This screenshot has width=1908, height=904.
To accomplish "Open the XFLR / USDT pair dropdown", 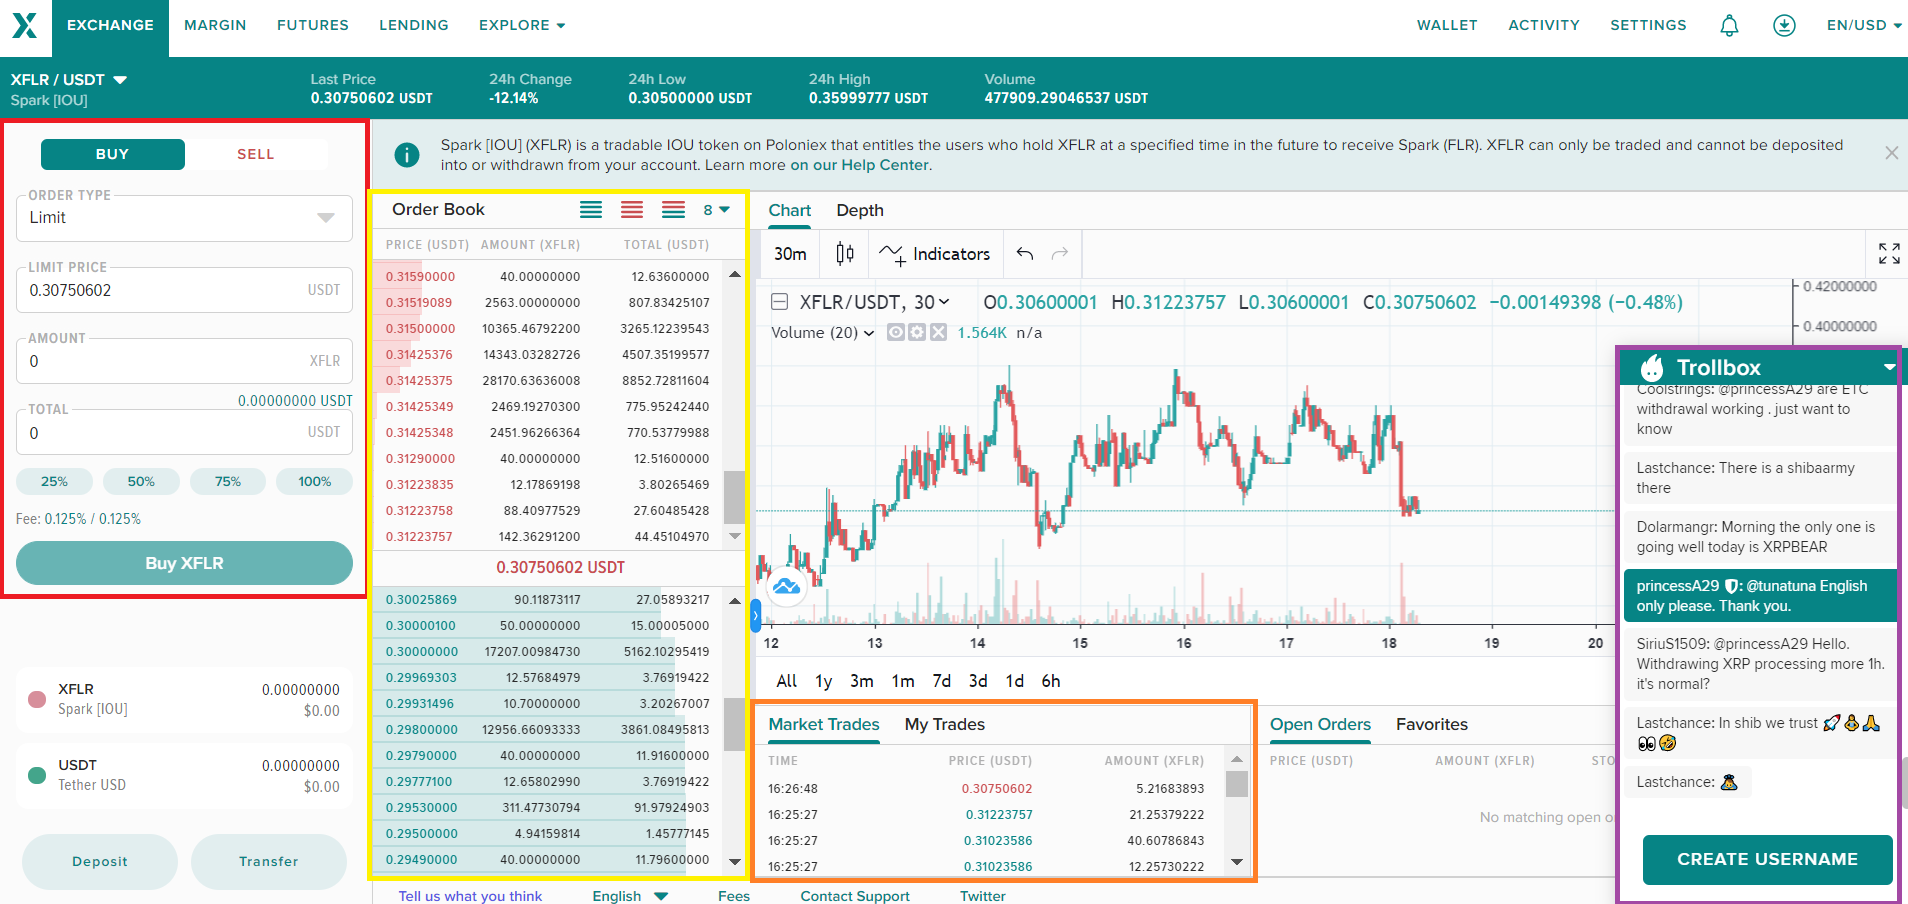I will [x=69, y=80].
